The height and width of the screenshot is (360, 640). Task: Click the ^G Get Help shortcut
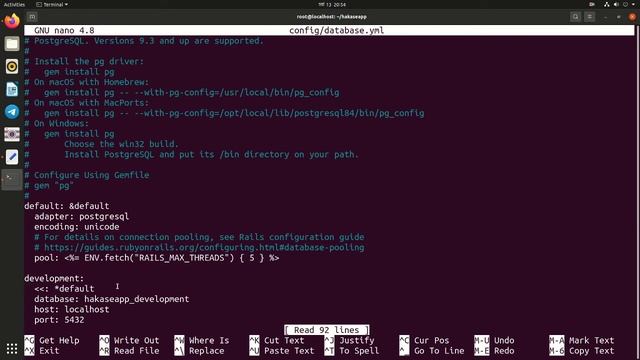point(52,340)
